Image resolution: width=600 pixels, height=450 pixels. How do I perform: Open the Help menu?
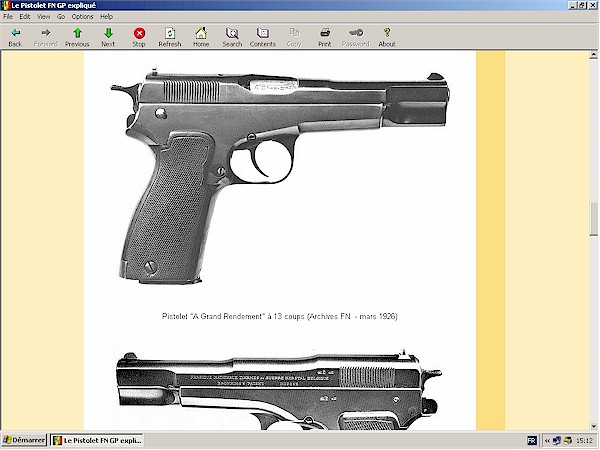(x=106, y=17)
